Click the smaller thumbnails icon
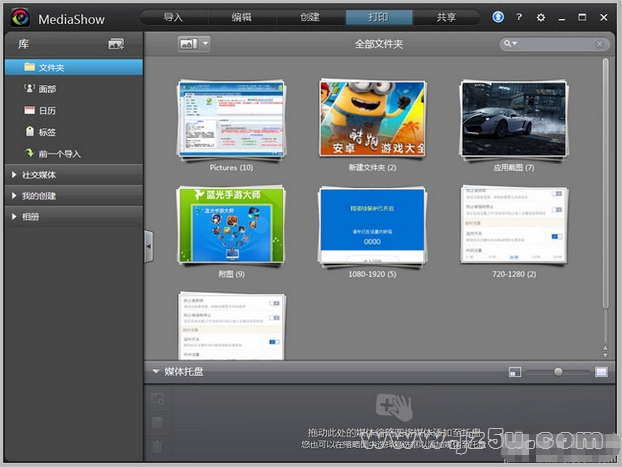 514,372
